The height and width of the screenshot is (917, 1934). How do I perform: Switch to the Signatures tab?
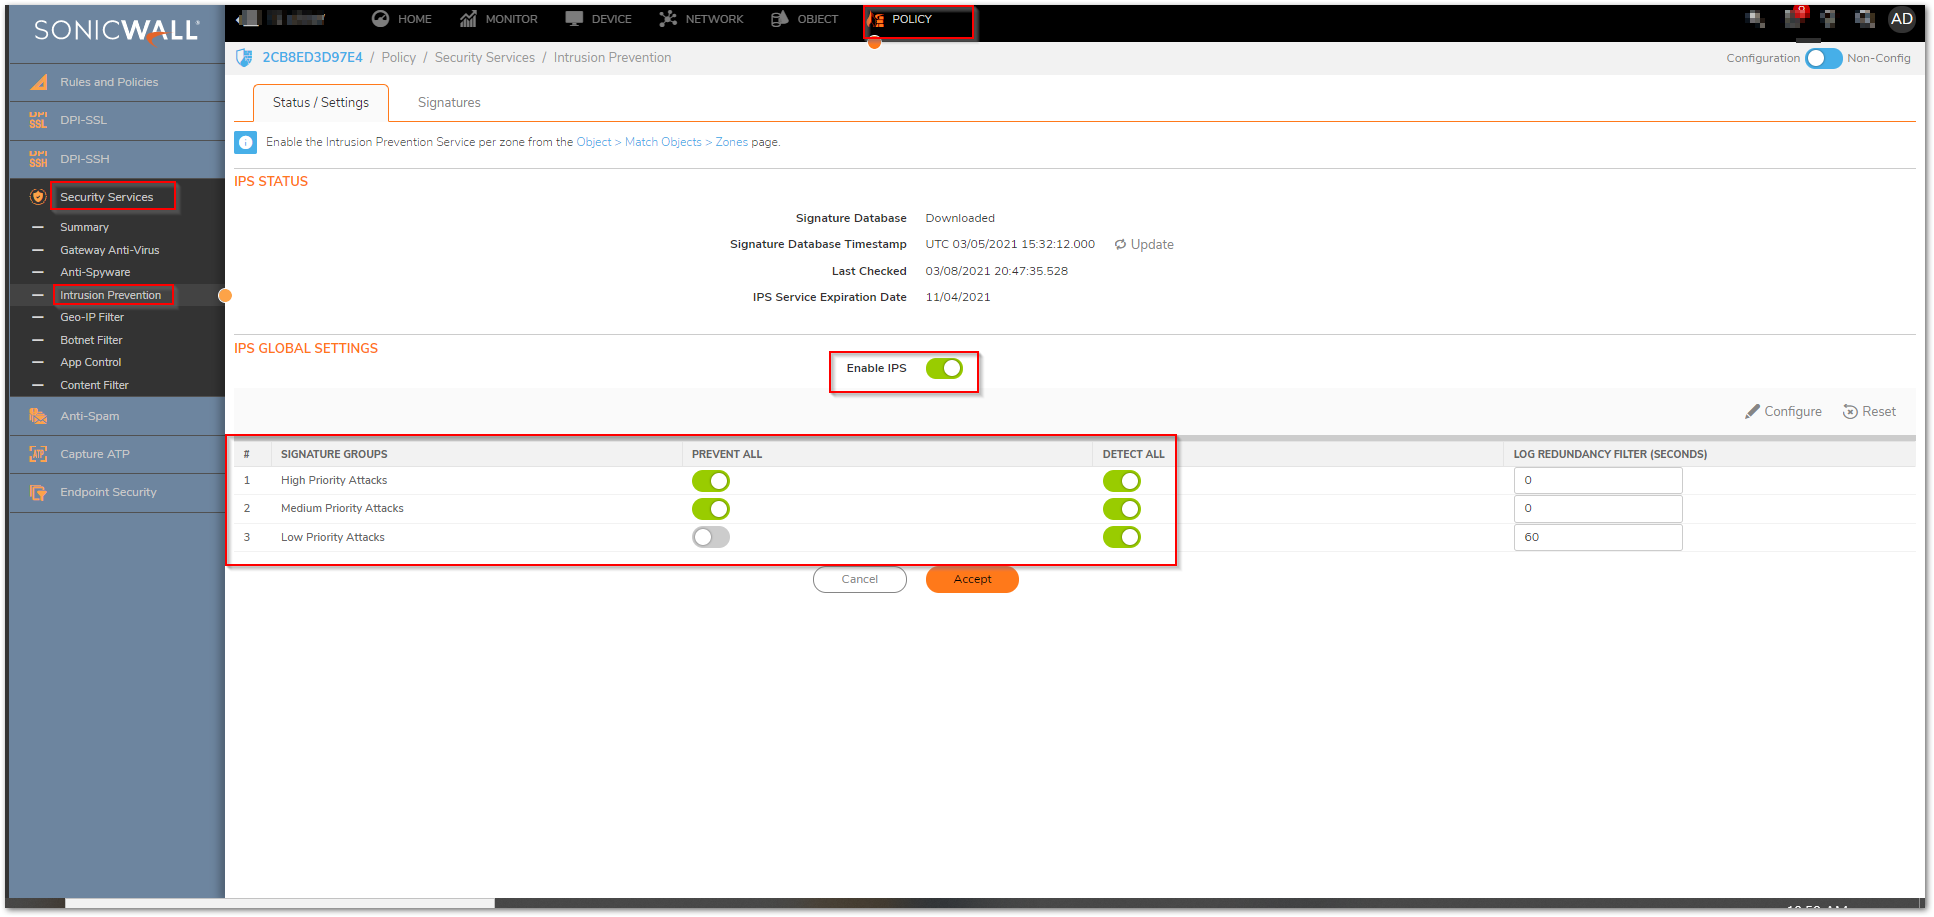tap(449, 103)
